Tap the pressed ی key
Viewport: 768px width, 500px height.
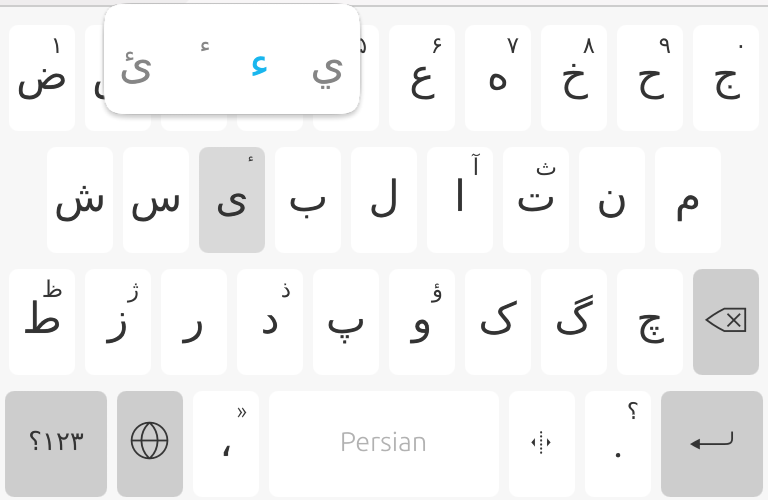tap(232, 200)
